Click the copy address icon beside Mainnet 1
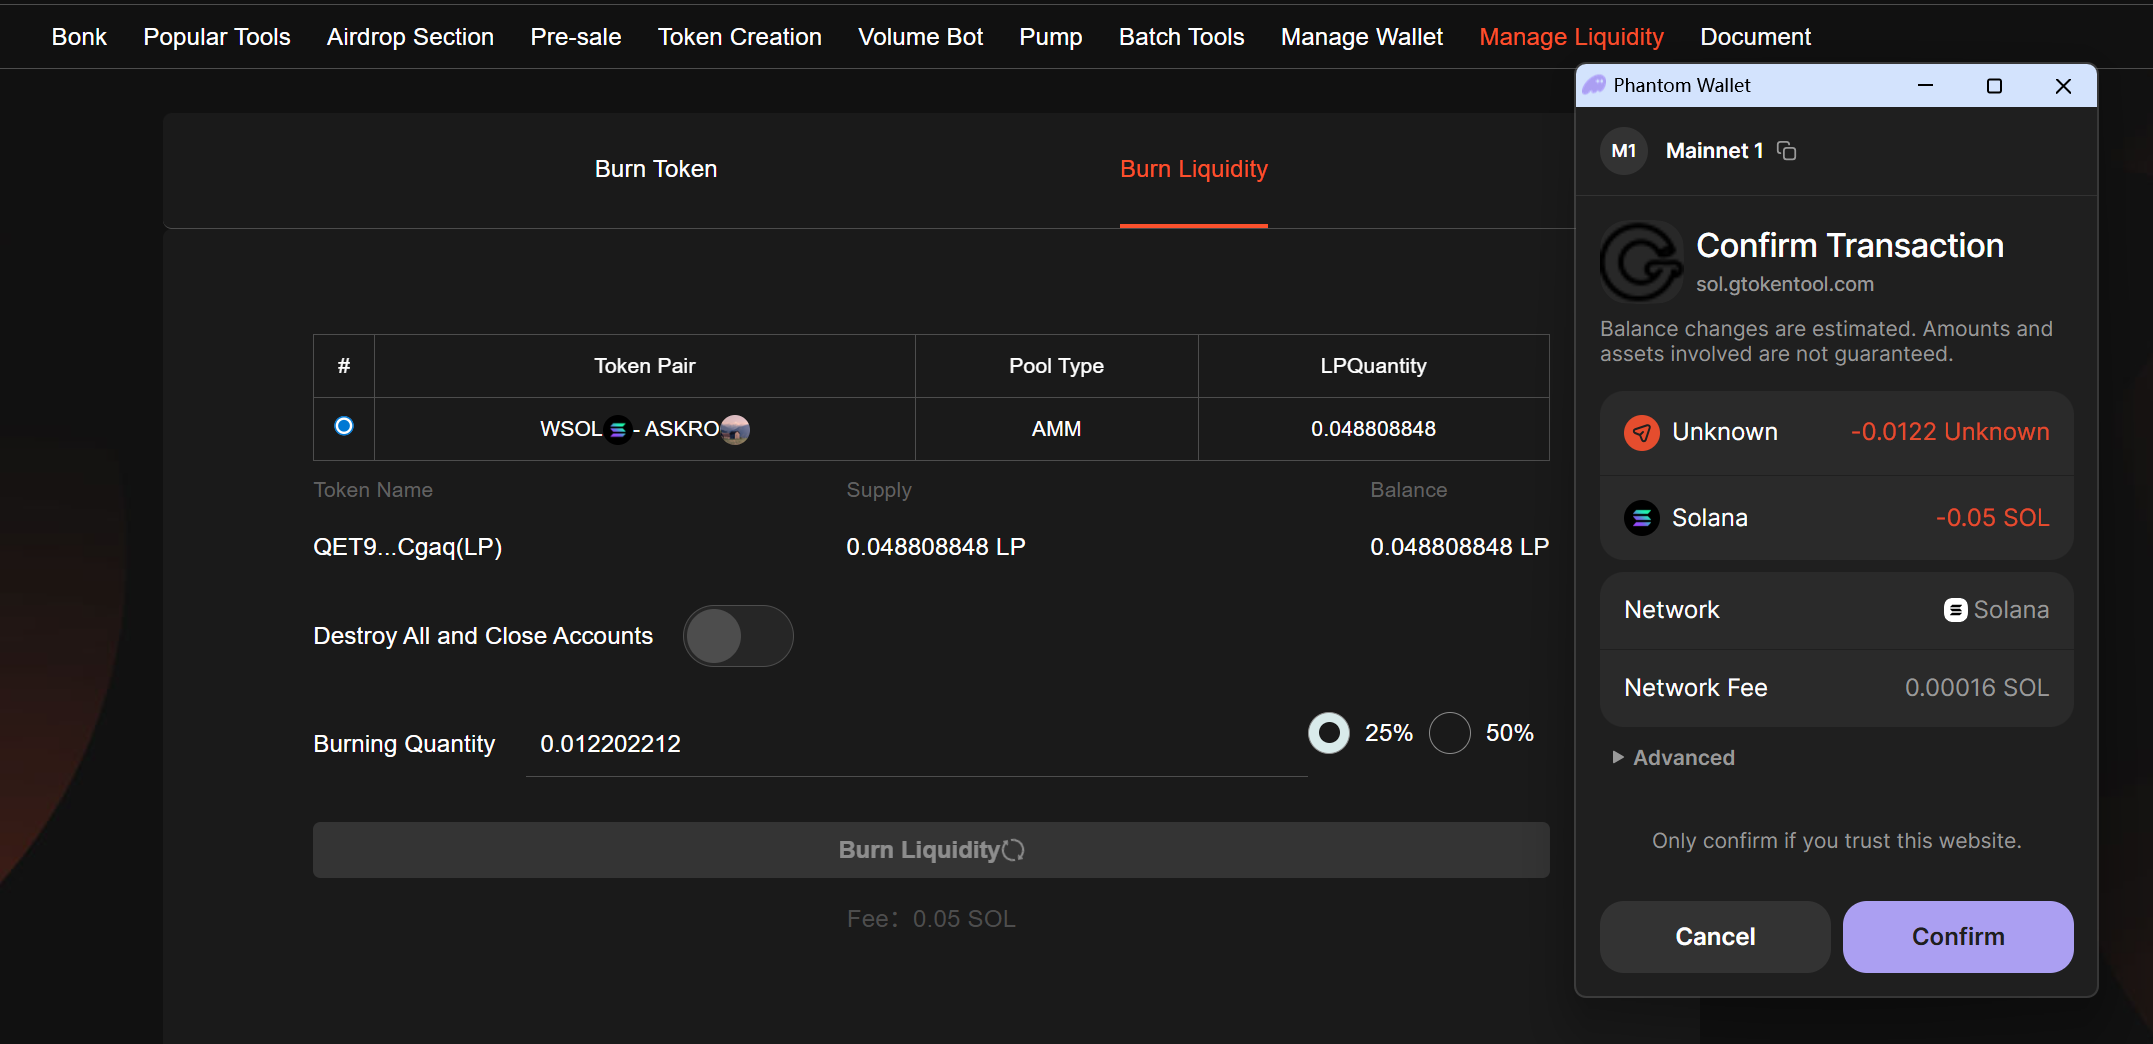This screenshot has height=1044, width=2153. click(x=1786, y=151)
